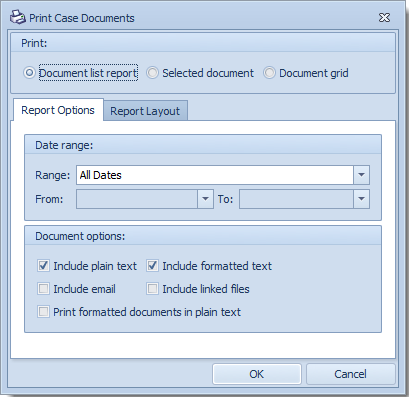Tick Print formatted documents in plain text
409x397 pixels.
43,312
